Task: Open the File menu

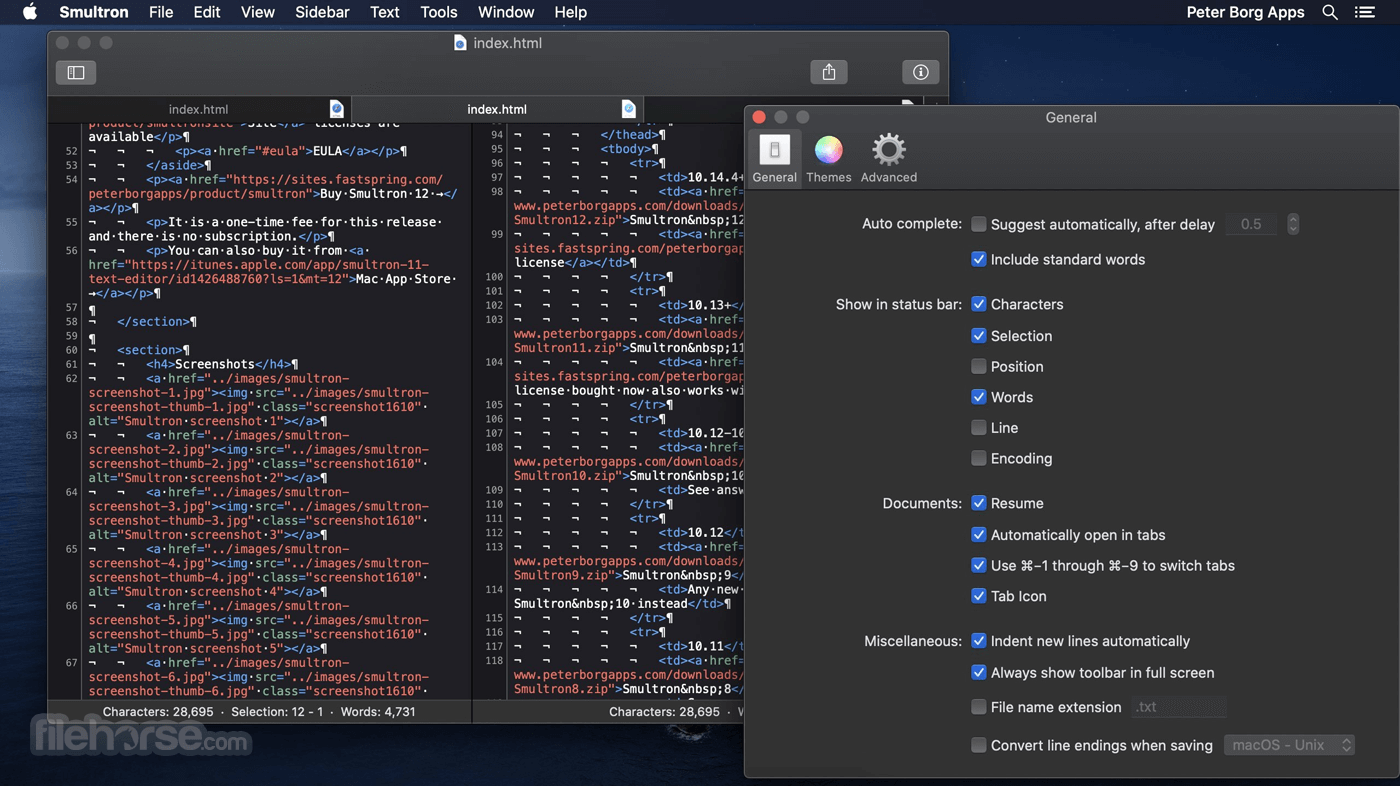Action: [x=161, y=12]
